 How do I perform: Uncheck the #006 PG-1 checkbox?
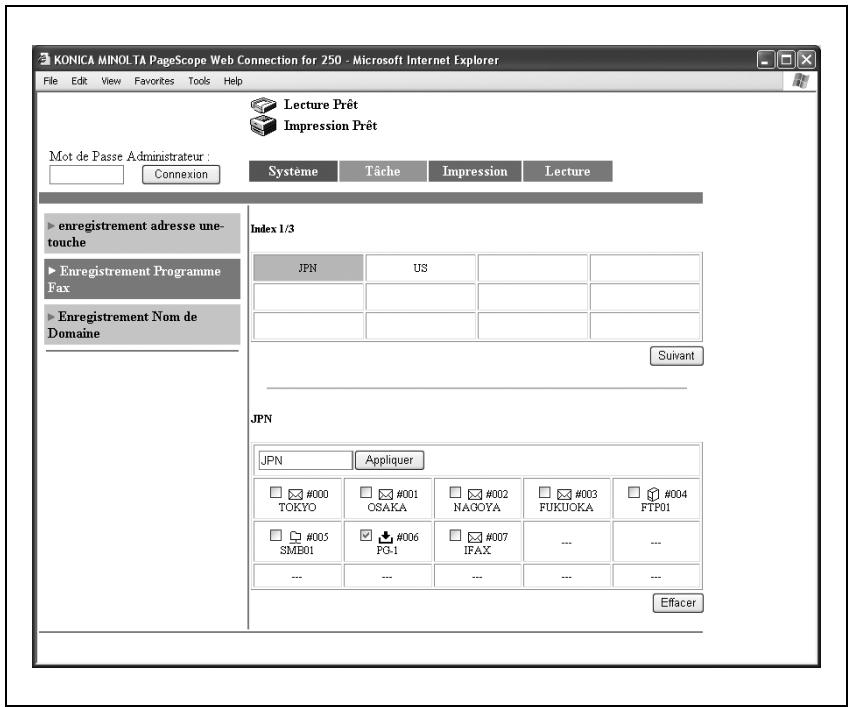coord(366,535)
